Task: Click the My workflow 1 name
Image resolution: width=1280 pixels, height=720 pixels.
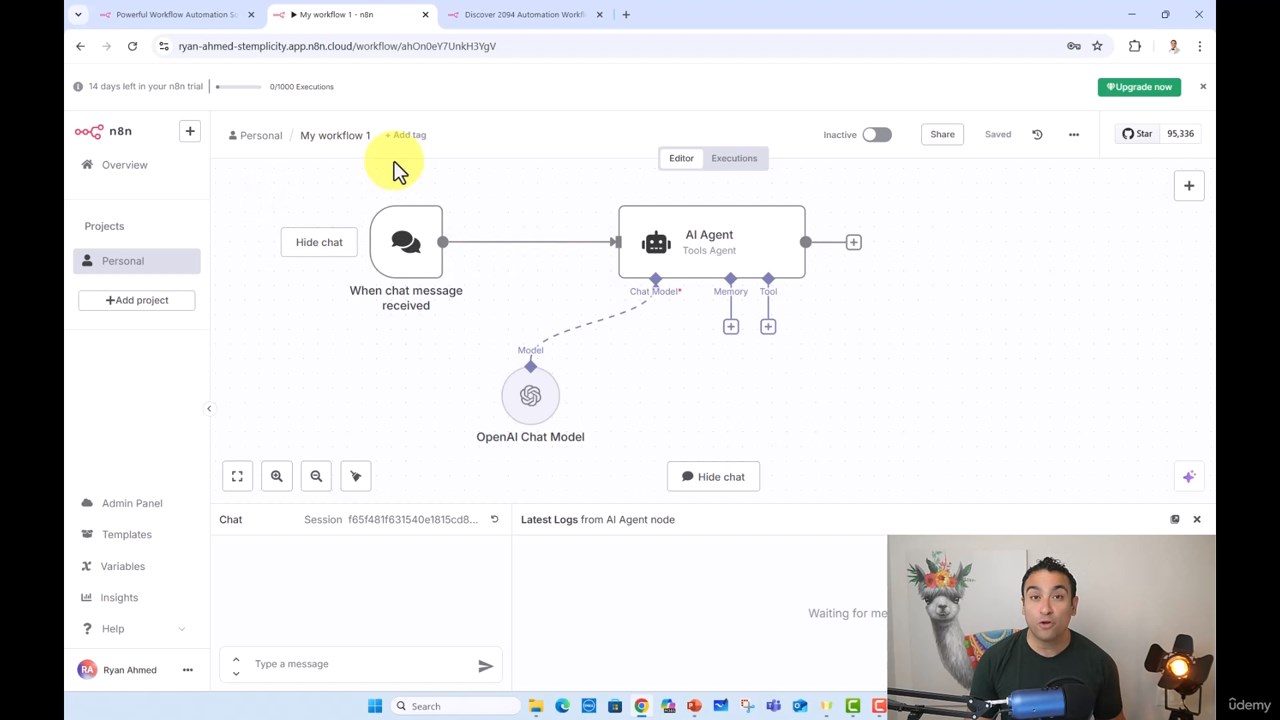Action: [x=335, y=135]
